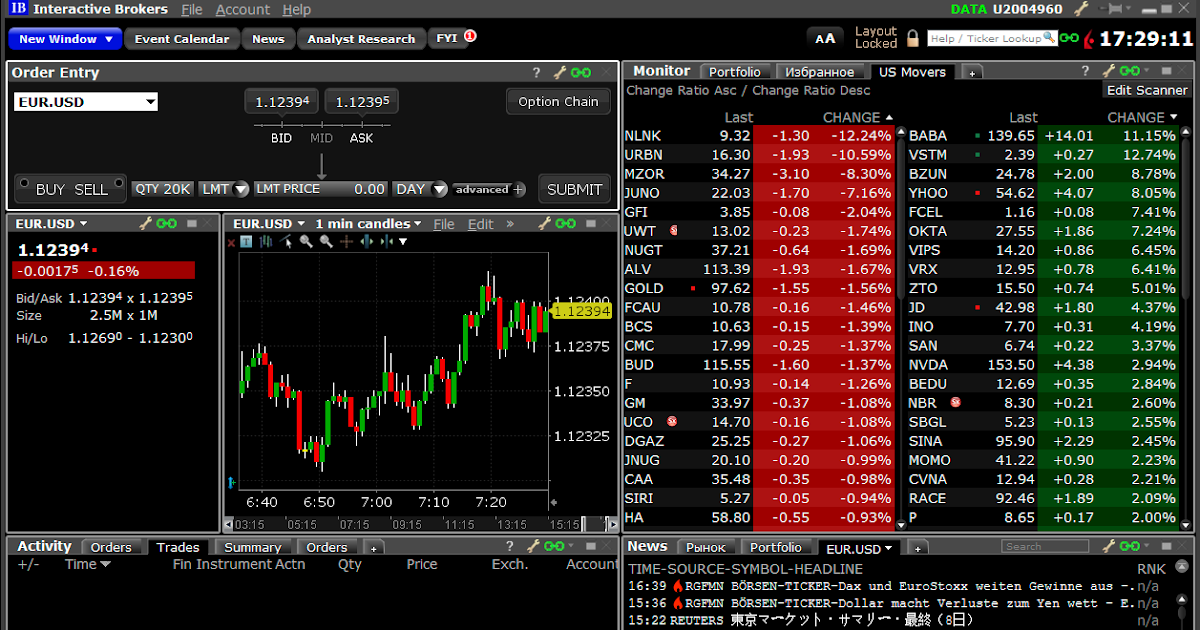This screenshot has width=1200, height=630.
Task: Click EUR.USD quote panel chain link icon
Action: point(166,224)
